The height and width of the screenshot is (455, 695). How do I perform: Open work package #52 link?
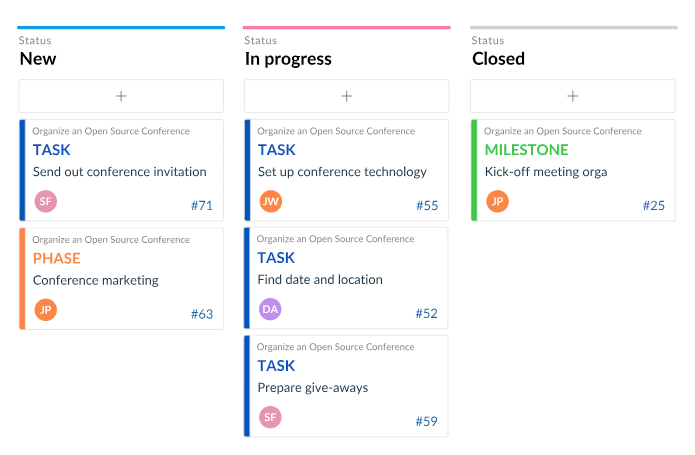(427, 314)
